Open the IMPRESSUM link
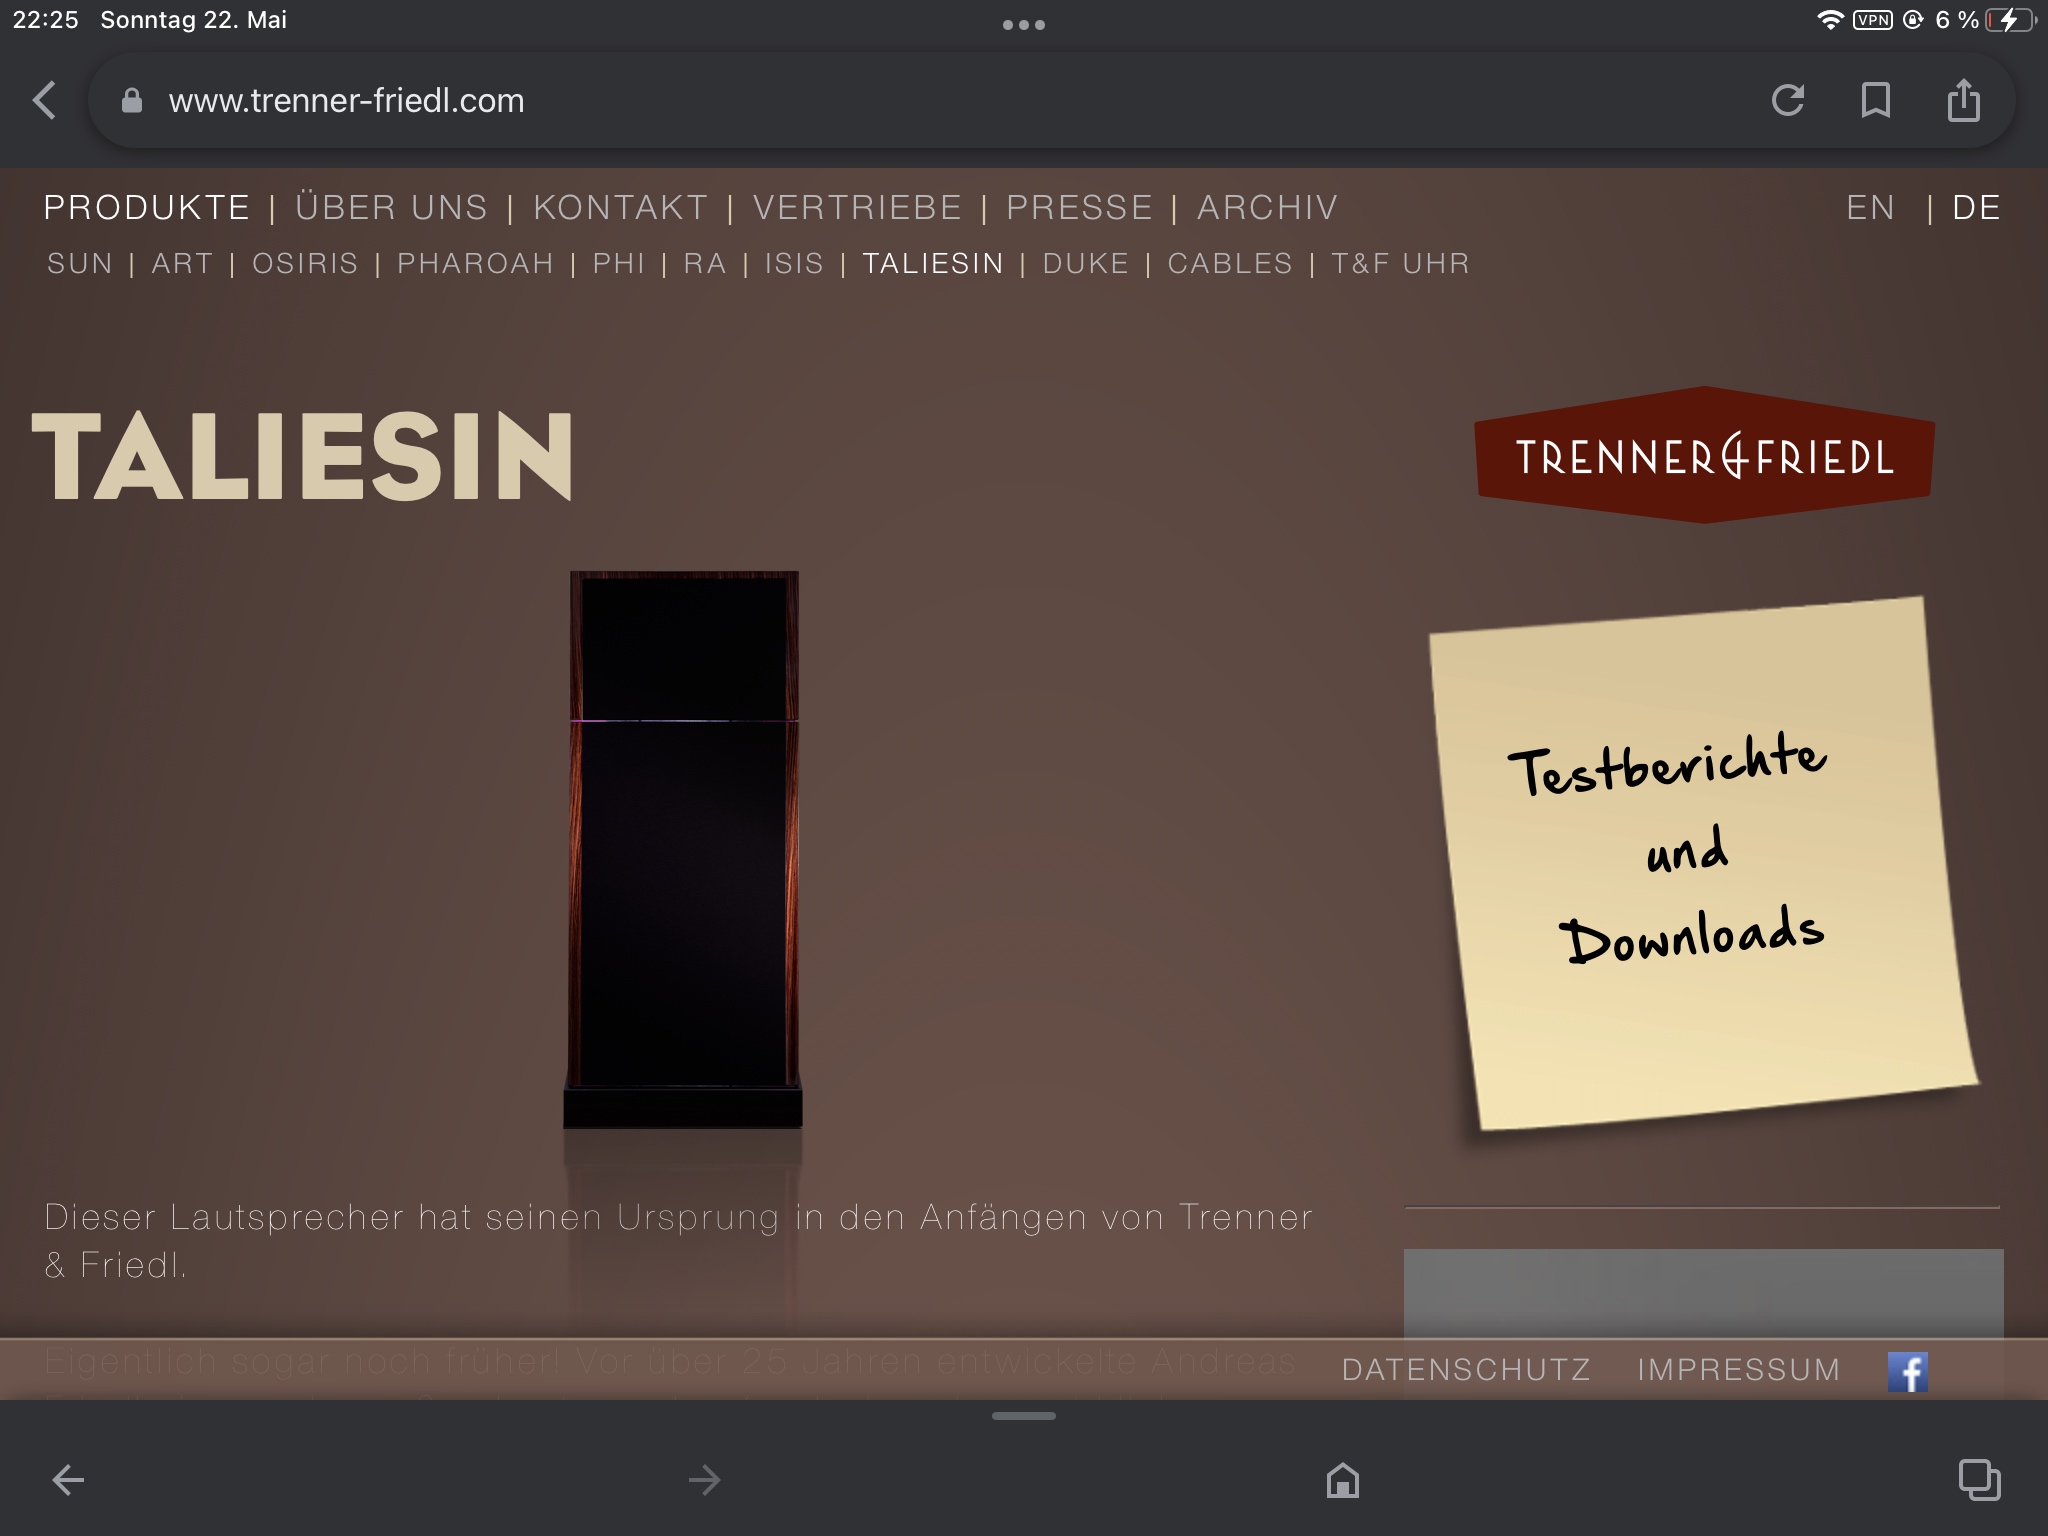The width and height of the screenshot is (2048, 1536). click(1739, 1370)
